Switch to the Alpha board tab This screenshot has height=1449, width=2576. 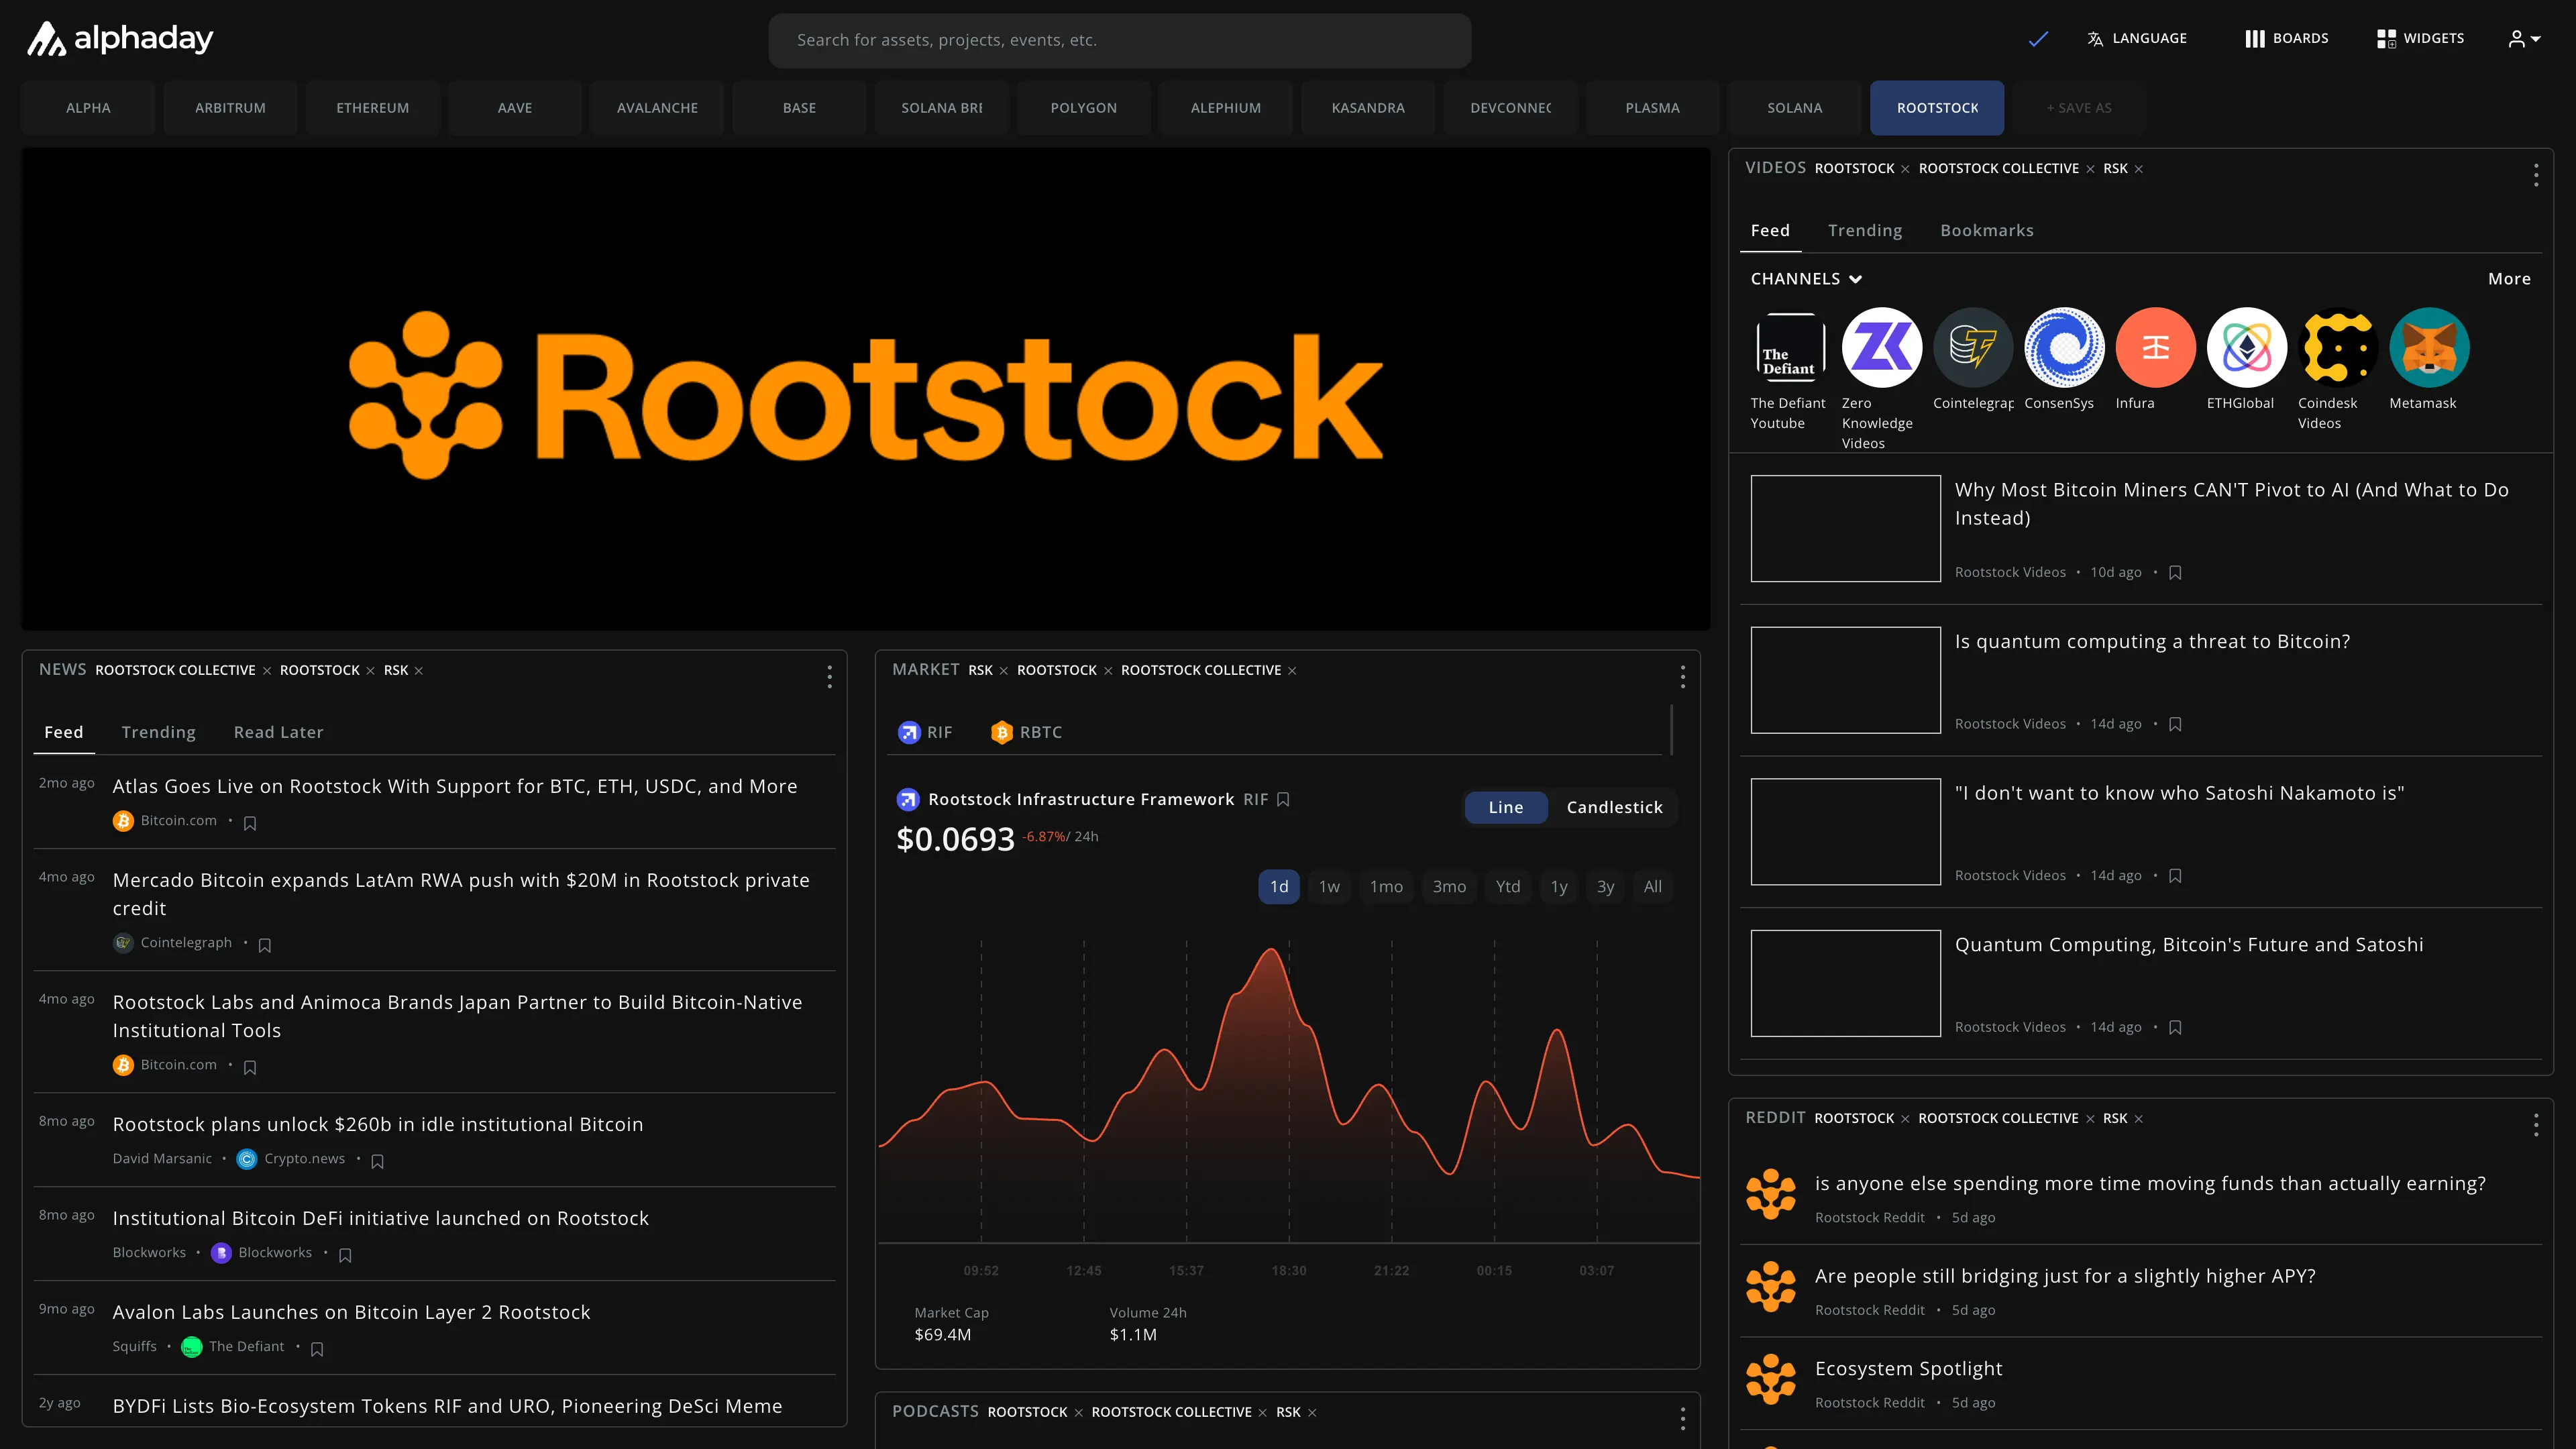click(x=88, y=108)
